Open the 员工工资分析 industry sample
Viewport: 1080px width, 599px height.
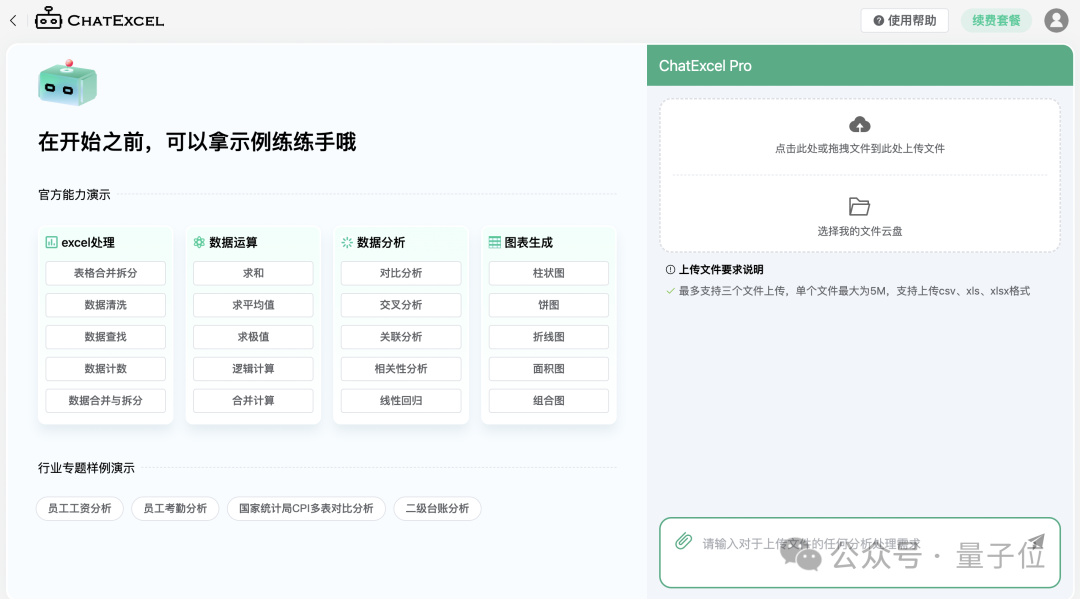pos(79,509)
